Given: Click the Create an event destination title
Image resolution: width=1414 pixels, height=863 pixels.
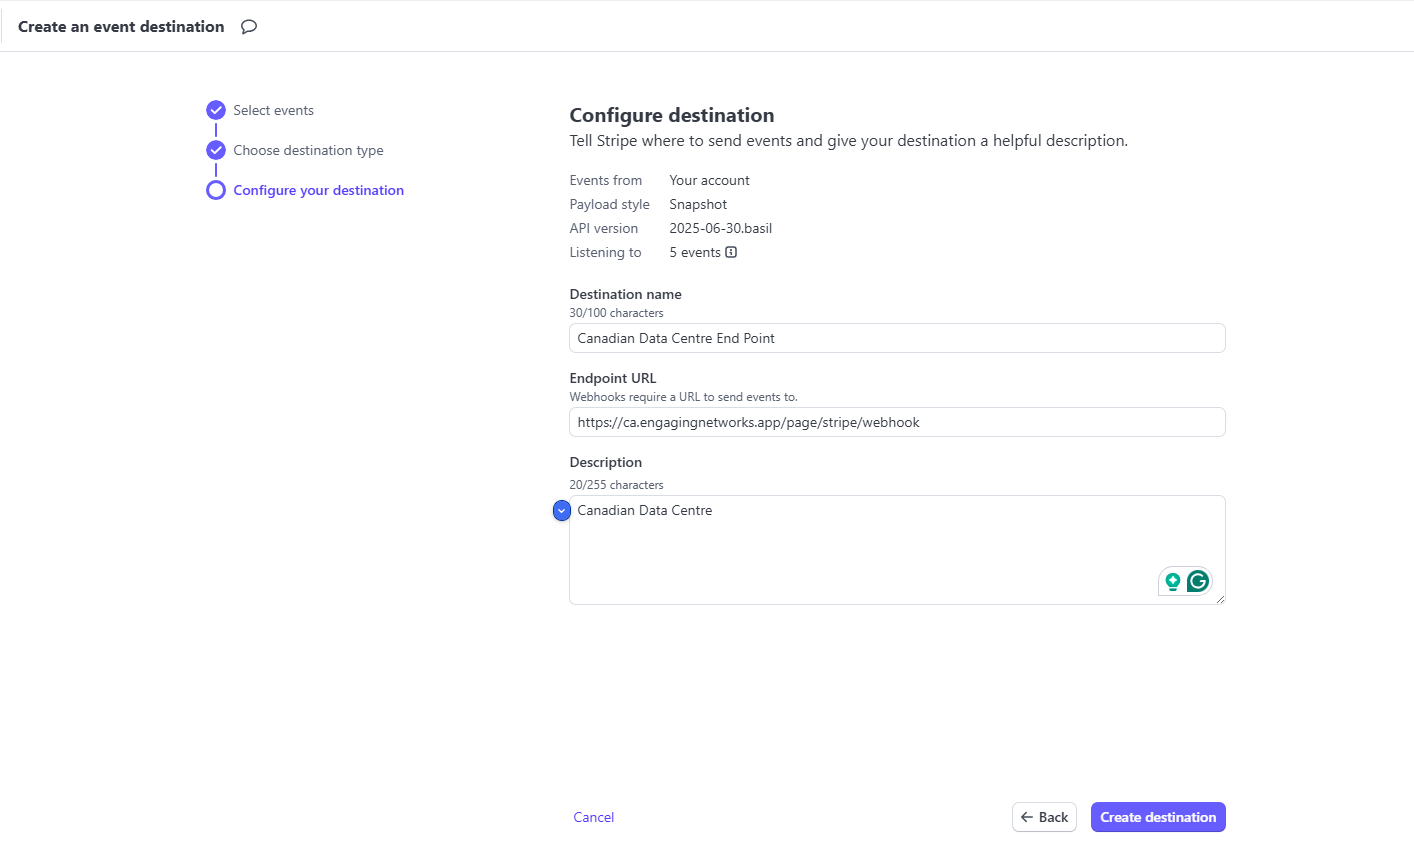Looking at the screenshot, I should (121, 27).
